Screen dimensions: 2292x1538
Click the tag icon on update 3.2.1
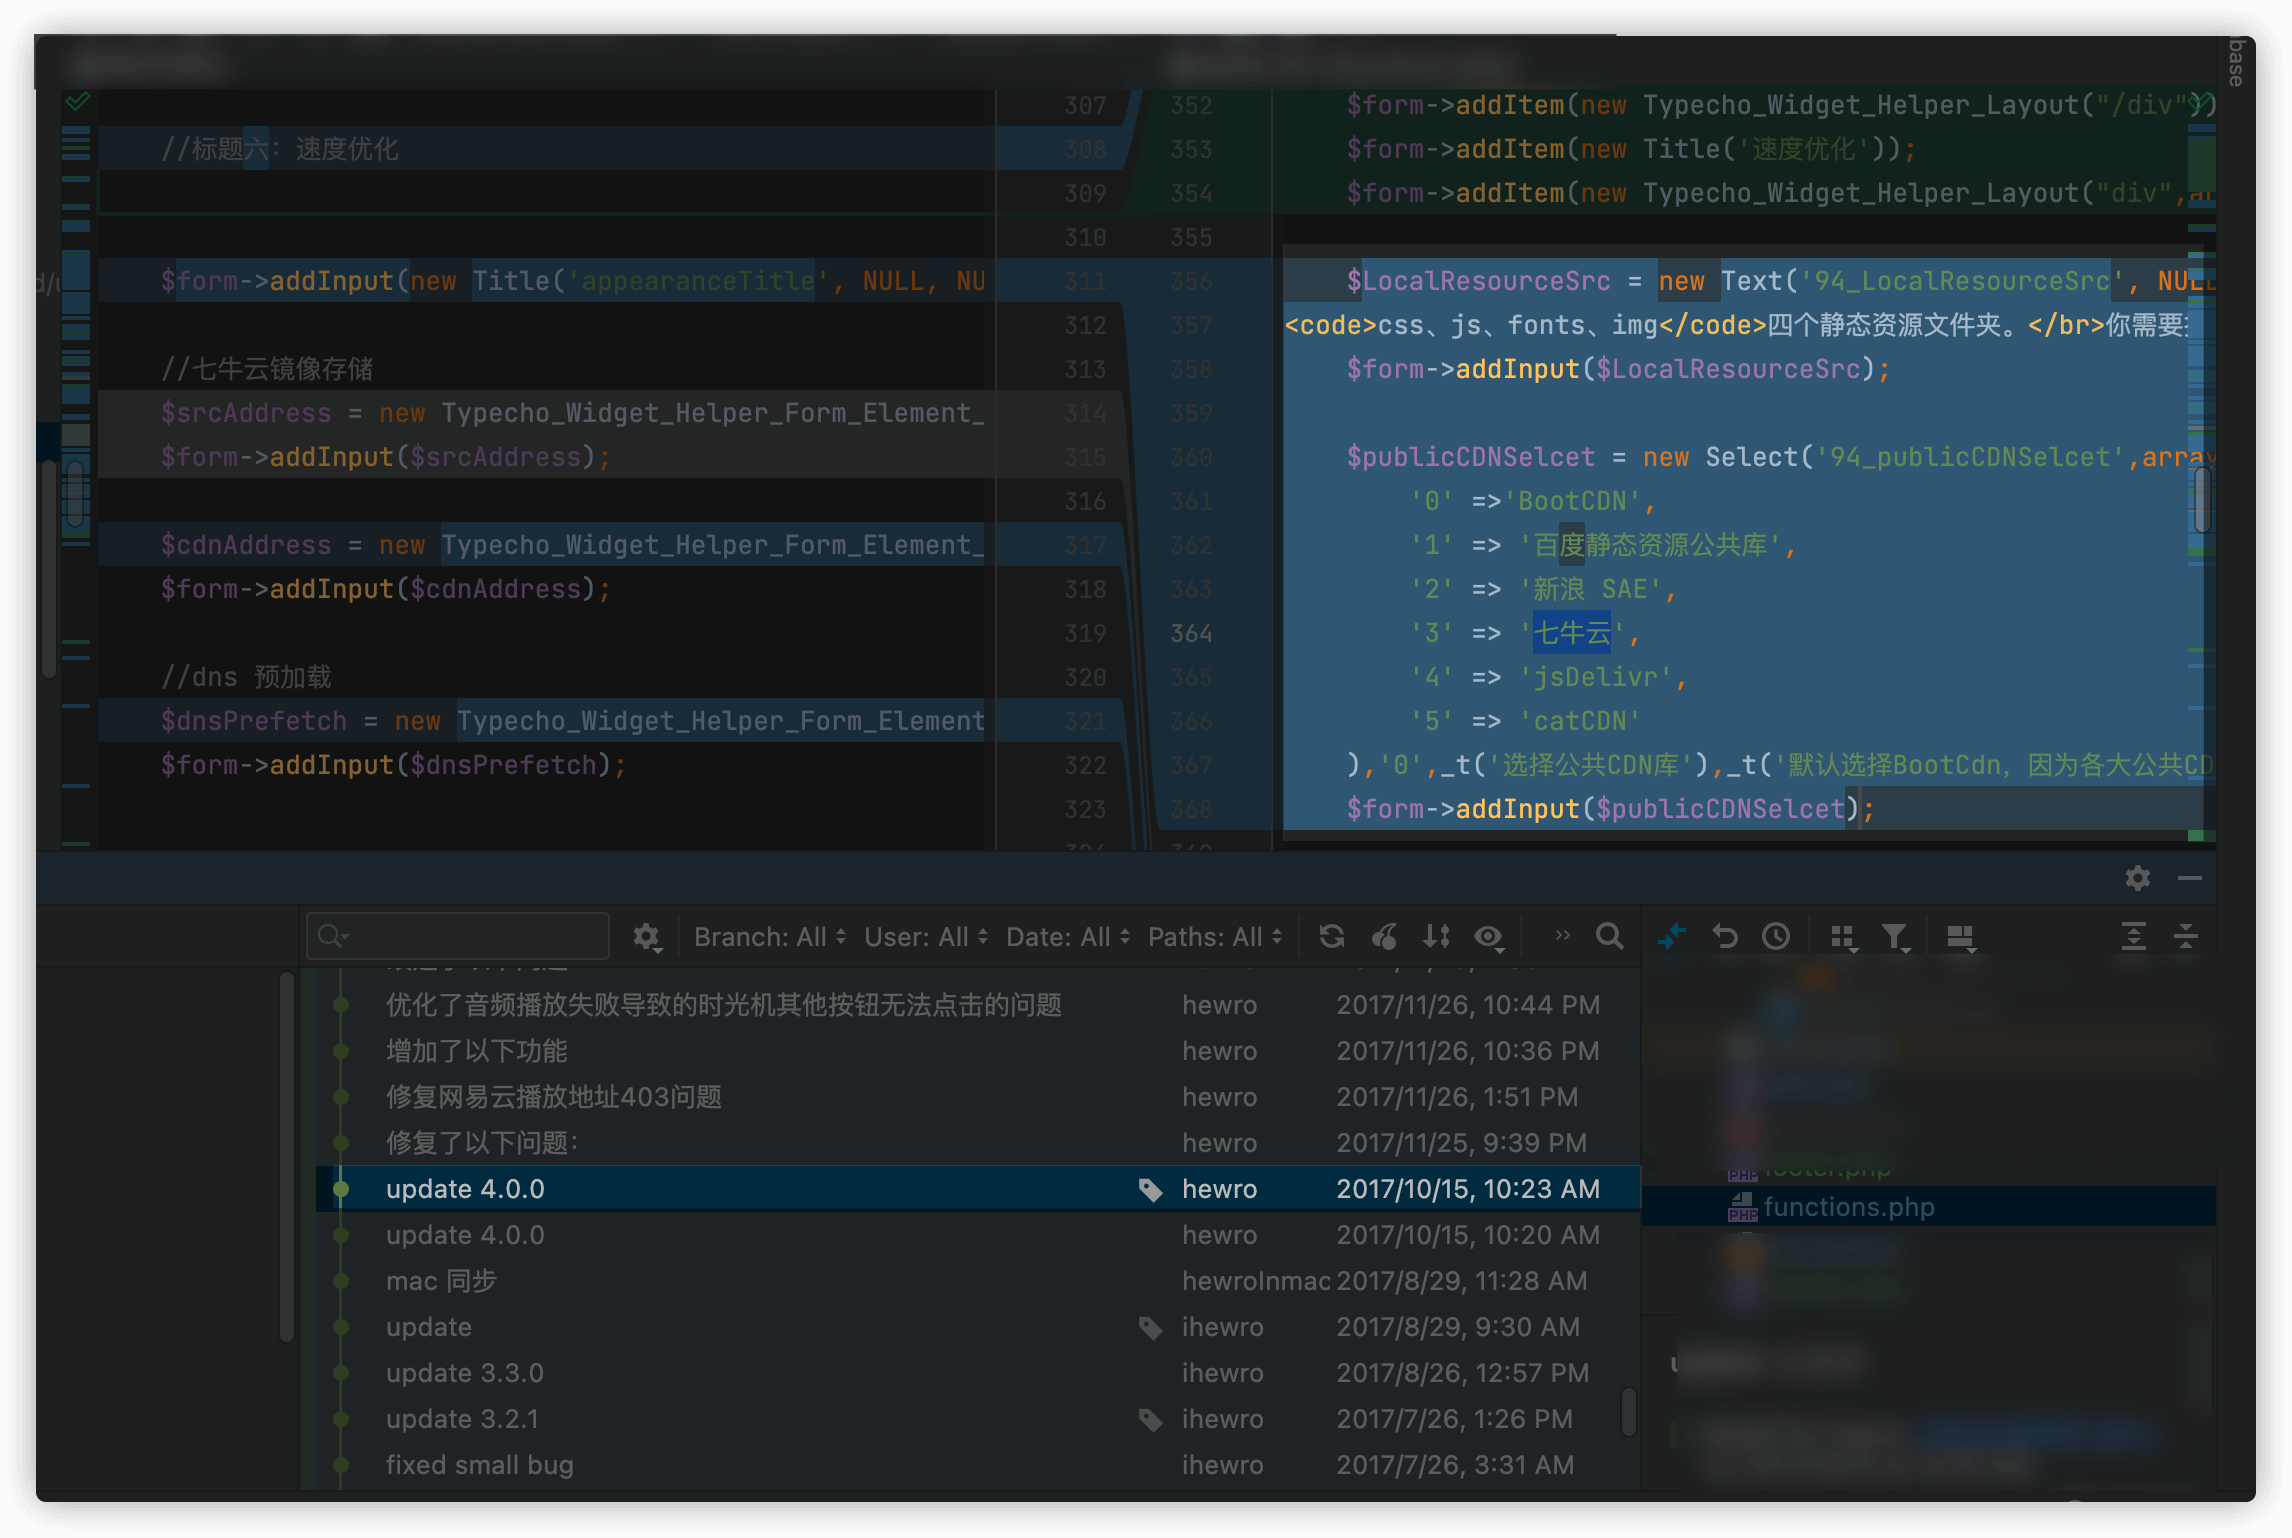coord(1151,1420)
